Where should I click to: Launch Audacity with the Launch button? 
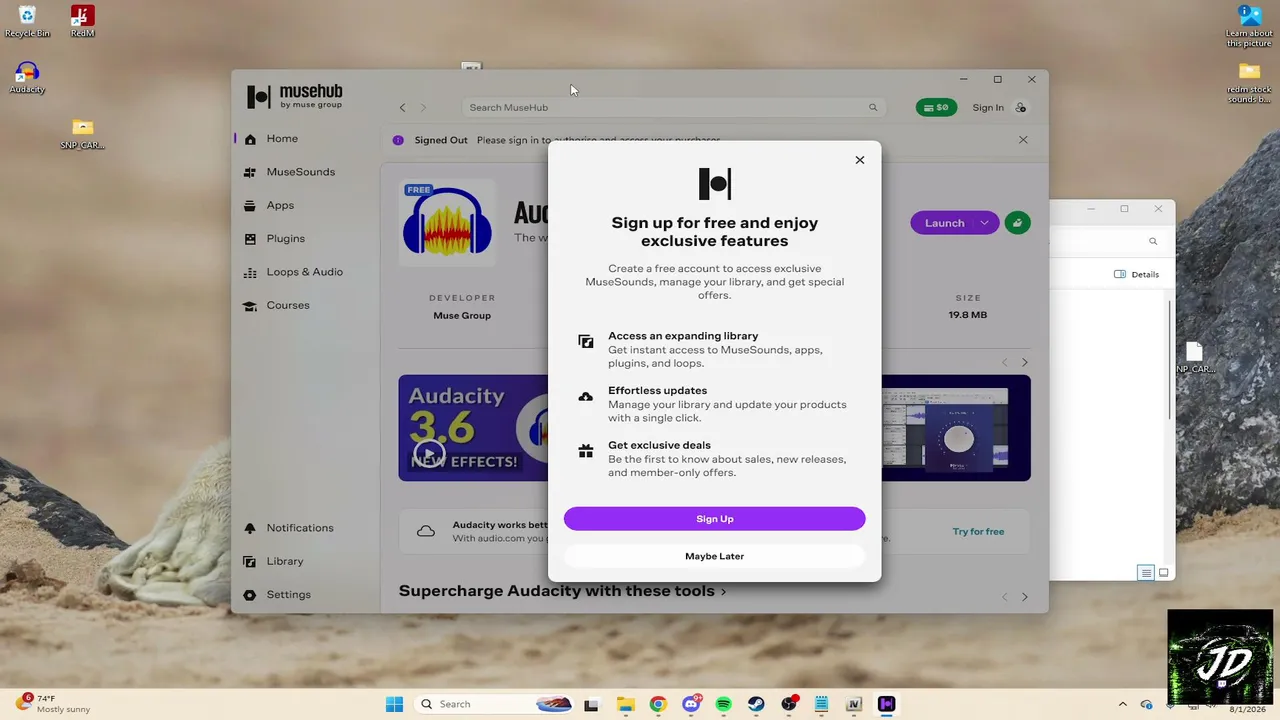944,223
